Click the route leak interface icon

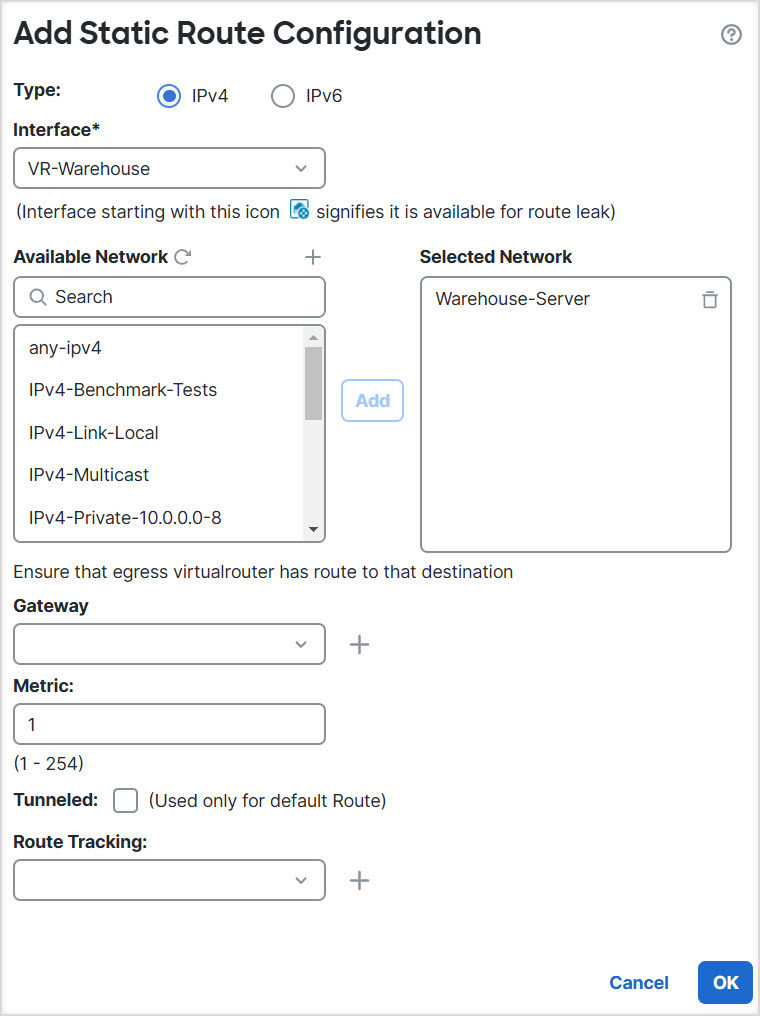(x=298, y=210)
